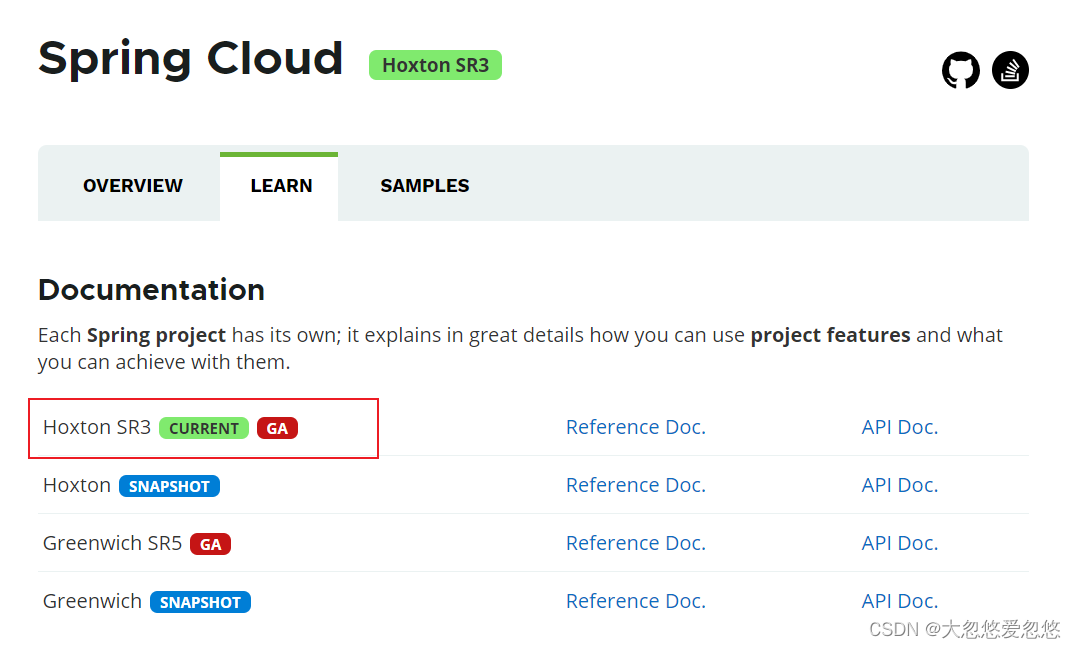Click the 'Spring Cloud' page title

tap(191, 60)
